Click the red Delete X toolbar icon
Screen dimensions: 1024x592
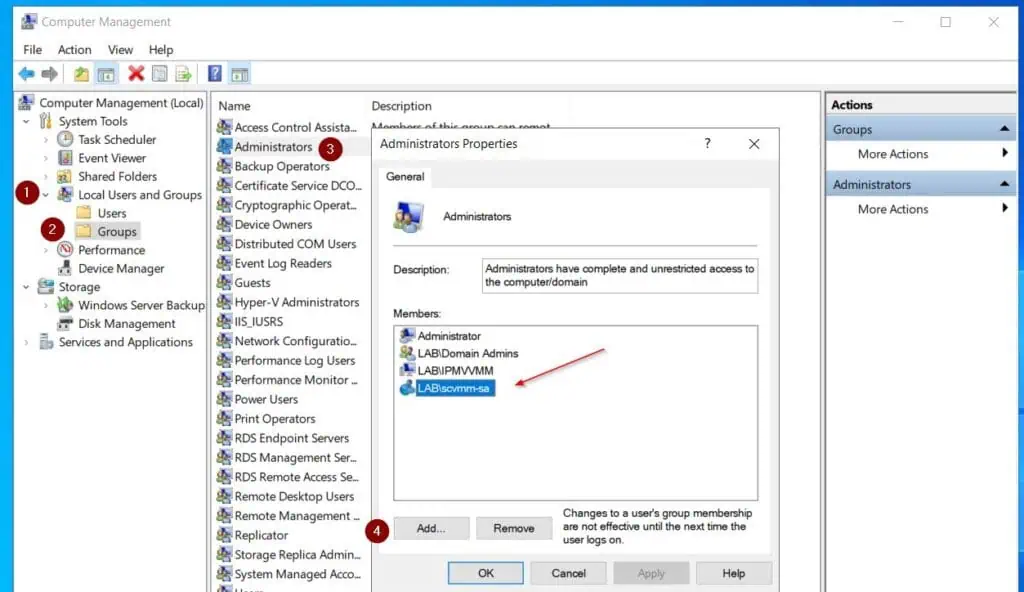(136, 74)
